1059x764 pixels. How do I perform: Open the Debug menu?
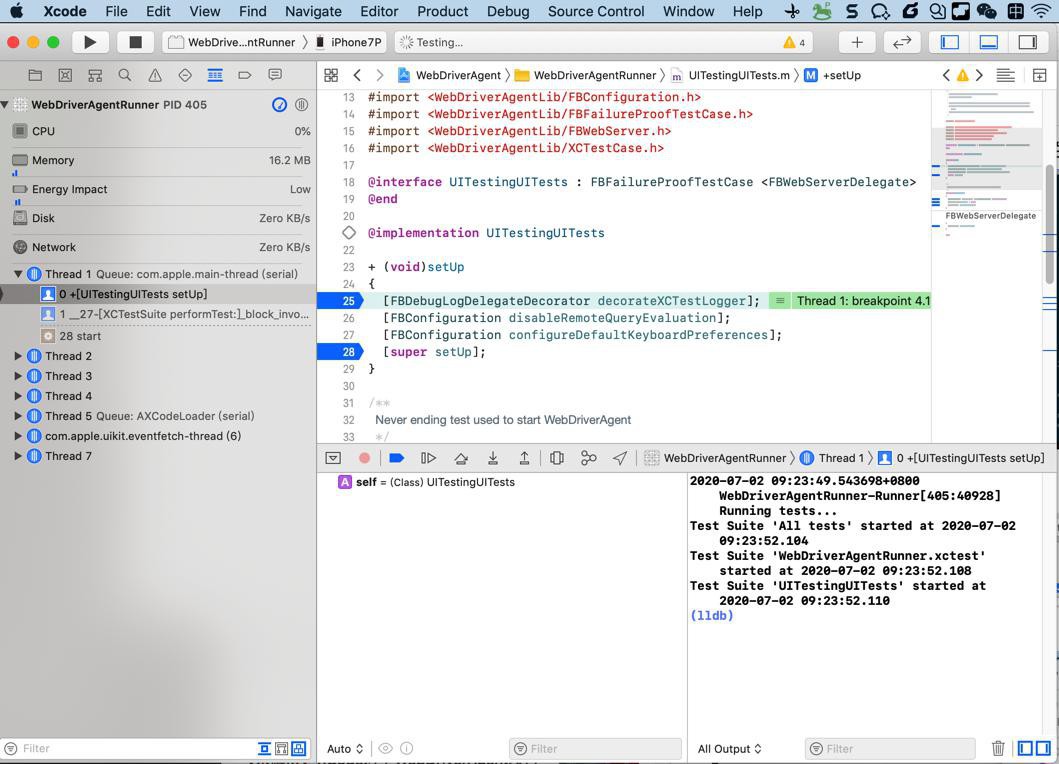pos(508,11)
